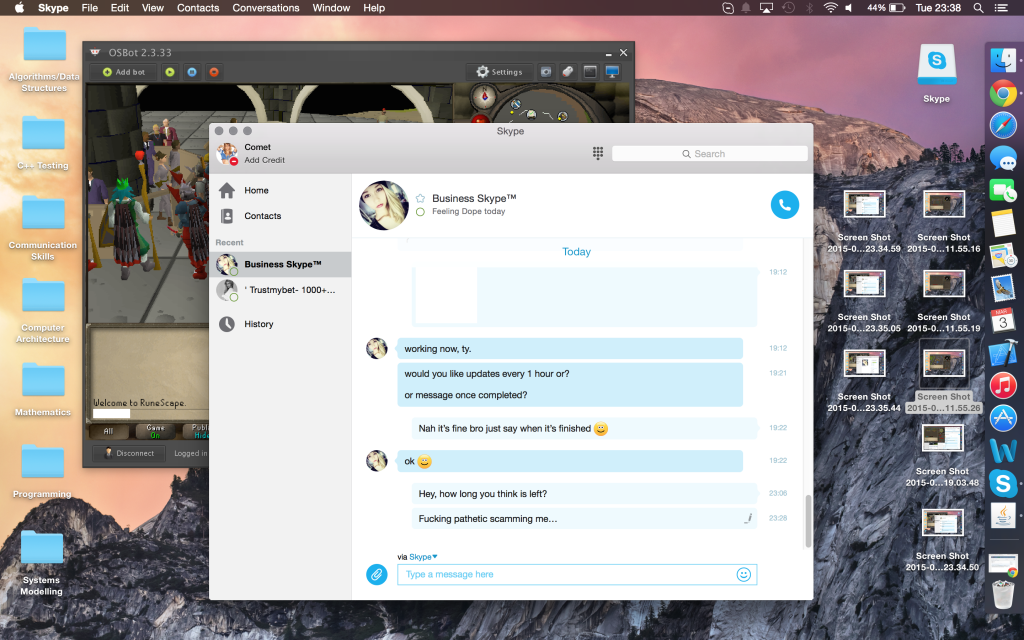Click the Wi-Fi status icon
The height and width of the screenshot is (640, 1024).
830,8
